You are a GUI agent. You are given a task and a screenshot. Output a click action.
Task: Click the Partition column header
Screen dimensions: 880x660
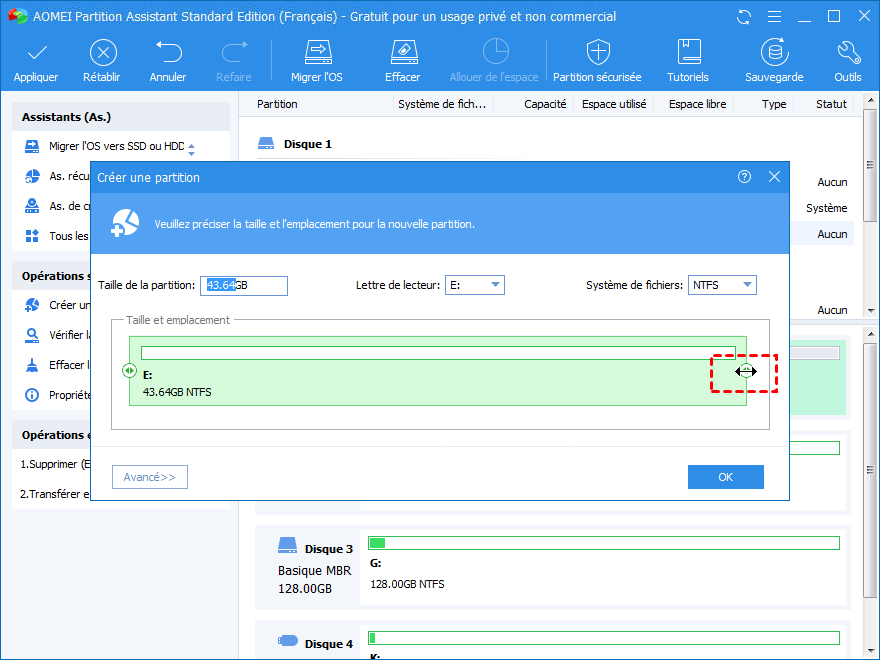click(x=277, y=104)
